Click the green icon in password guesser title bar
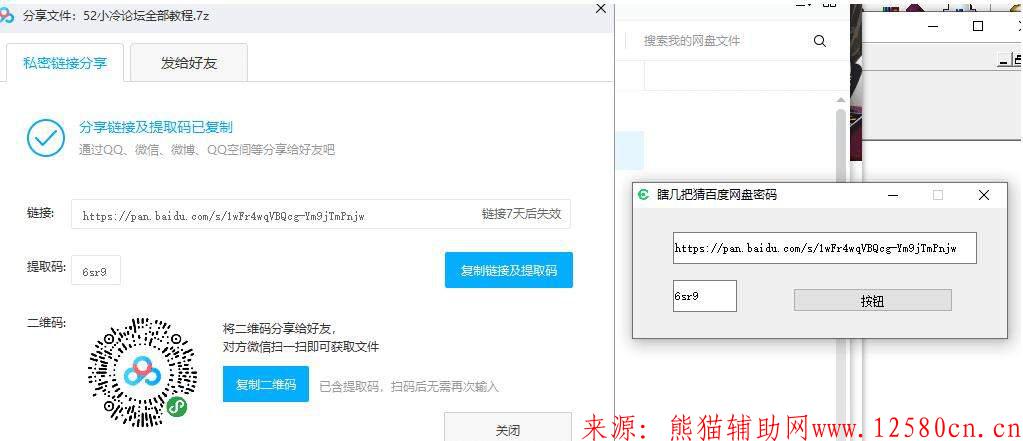This screenshot has height=441, width=1023. [644, 195]
